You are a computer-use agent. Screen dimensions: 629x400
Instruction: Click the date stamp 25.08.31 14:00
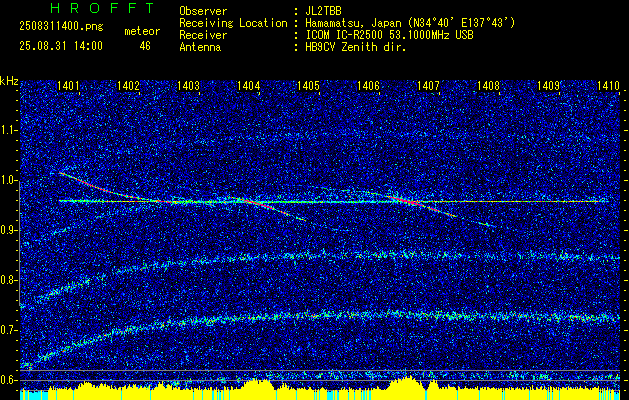61,46
